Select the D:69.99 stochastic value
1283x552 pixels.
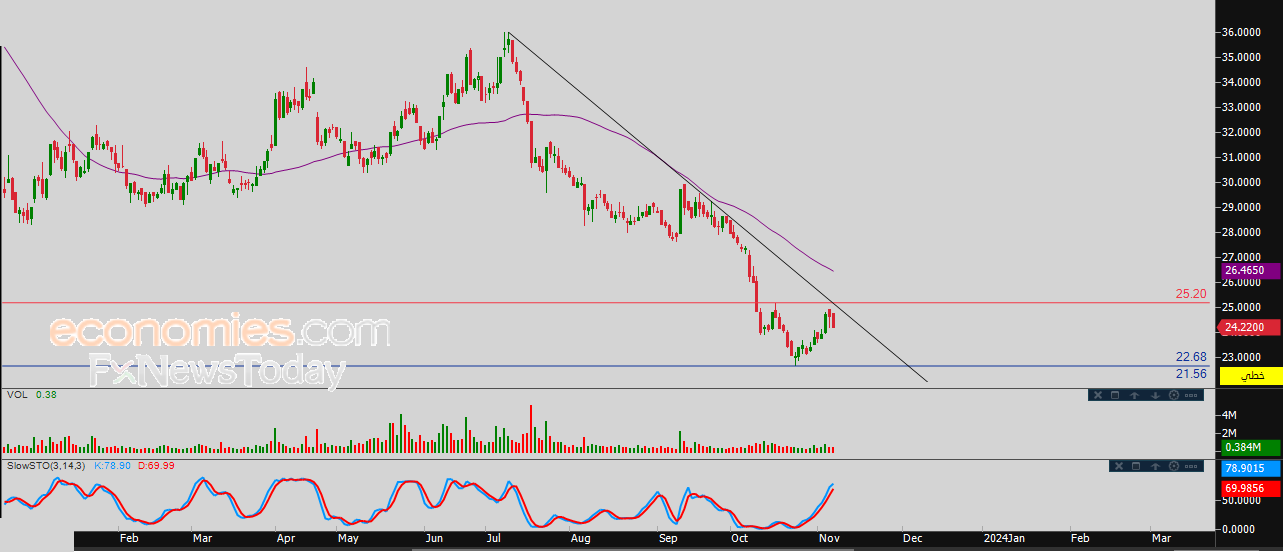pos(155,466)
